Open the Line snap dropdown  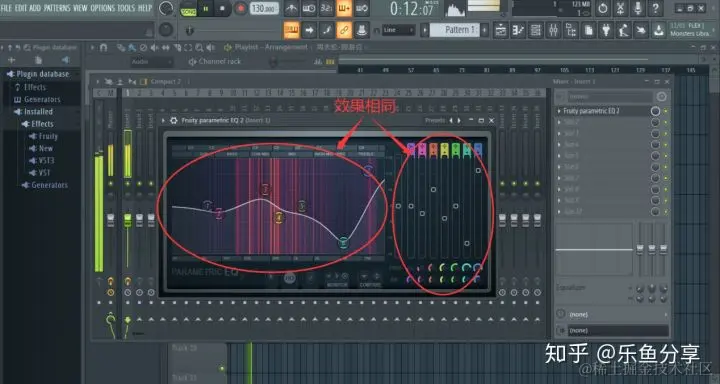tap(399, 30)
